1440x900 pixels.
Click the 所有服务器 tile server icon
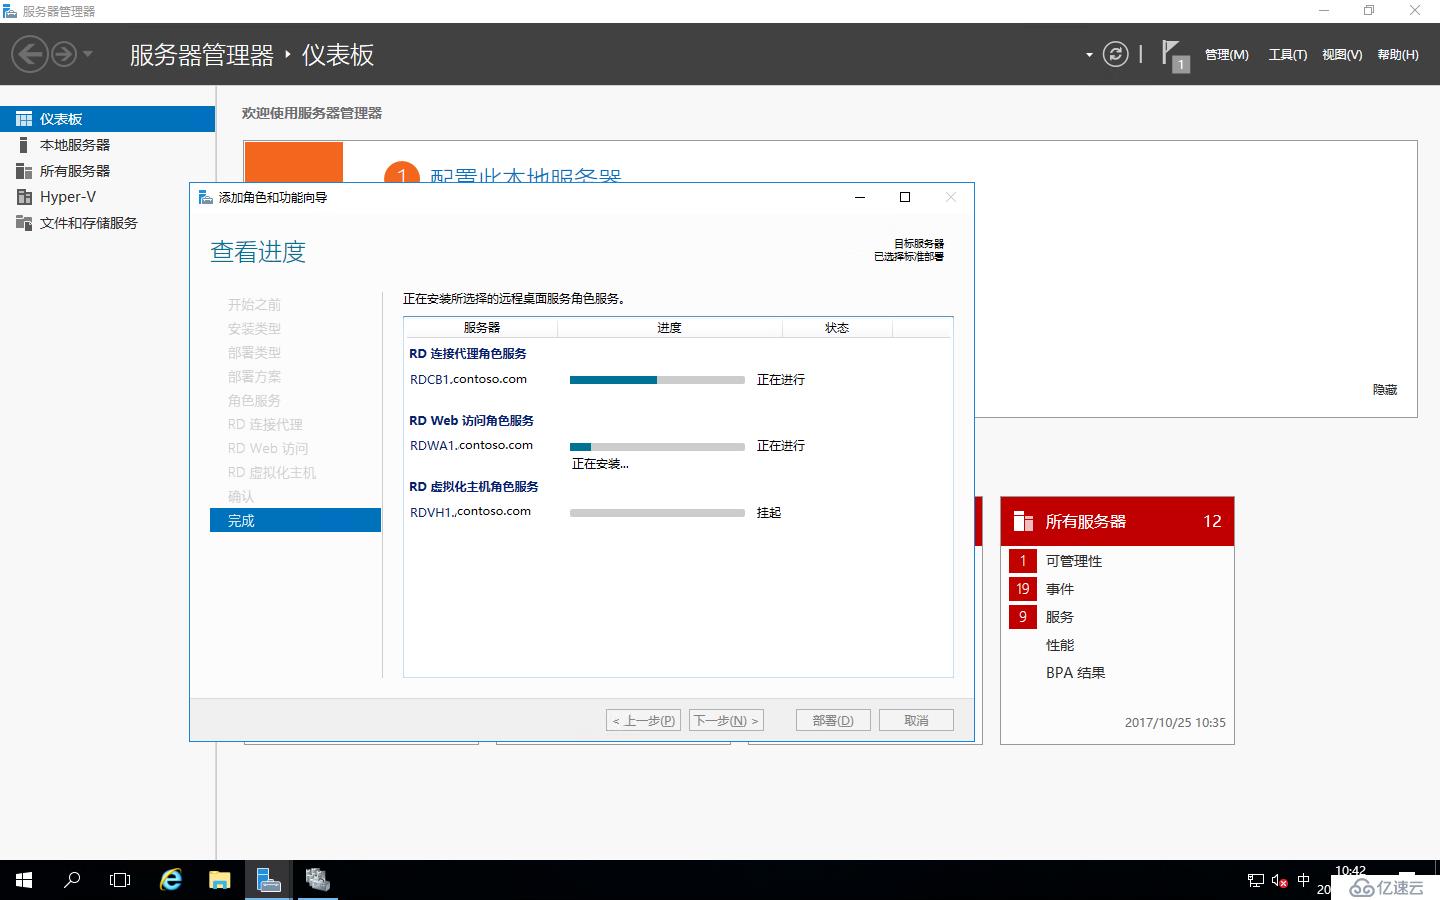1023,521
